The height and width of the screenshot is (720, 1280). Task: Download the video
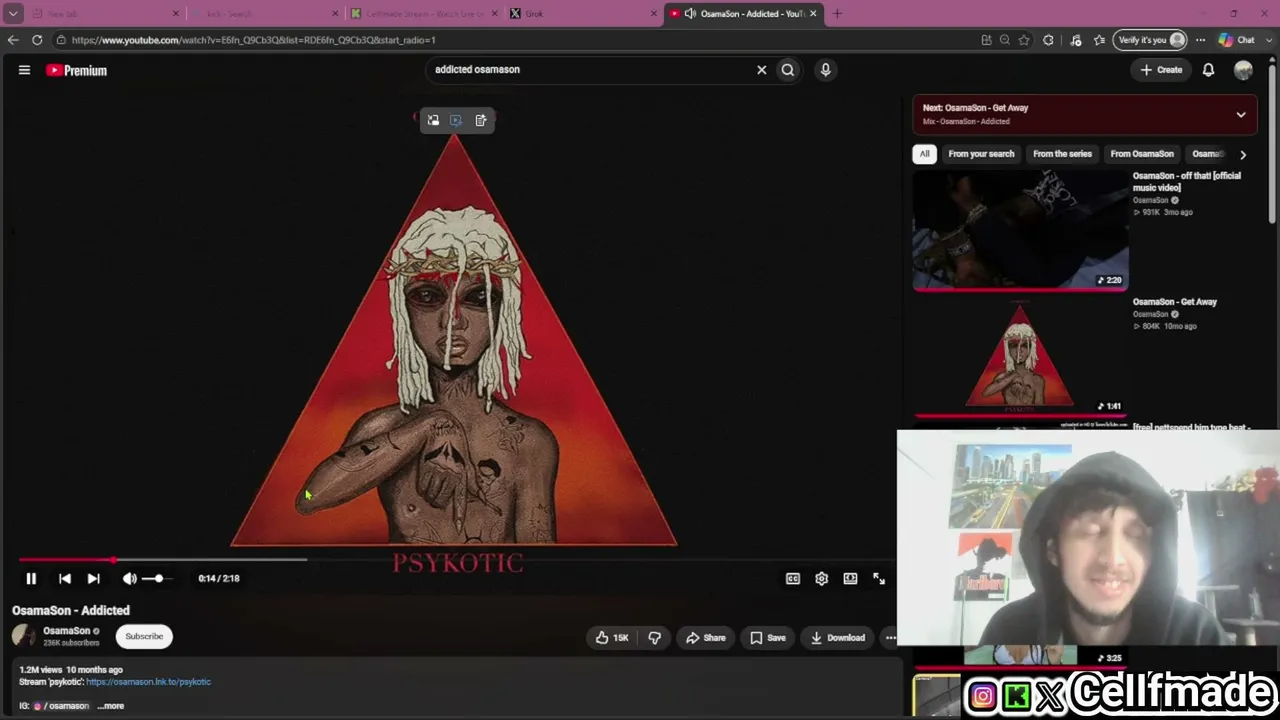[838, 638]
